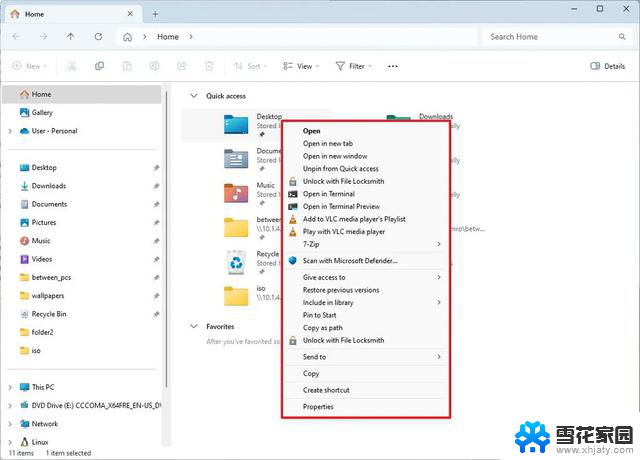Expand Network in sidebar
The height and width of the screenshot is (460, 640).
(10, 424)
